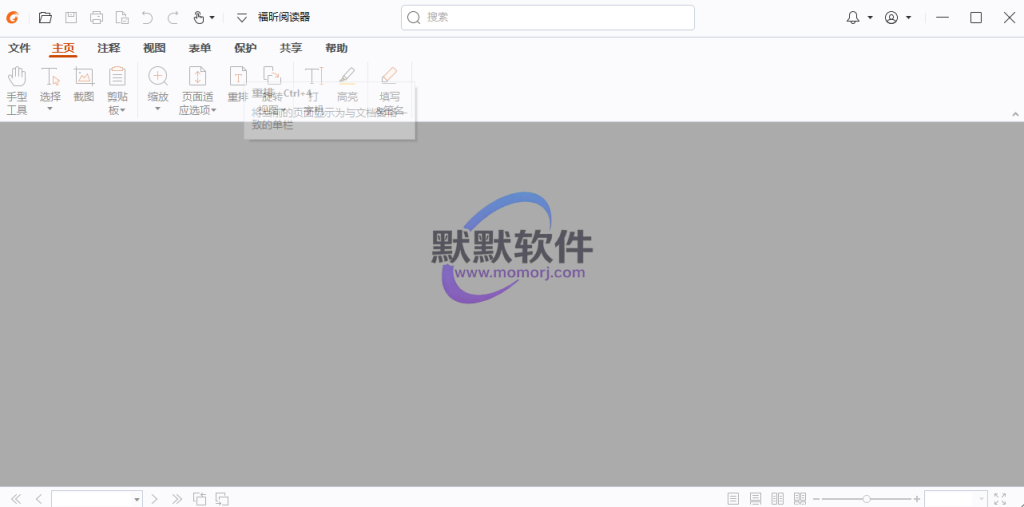The width and height of the screenshot is (1024, 507).
Task: Go to the last page using double-arrow
Action: (x=177, y=498)
